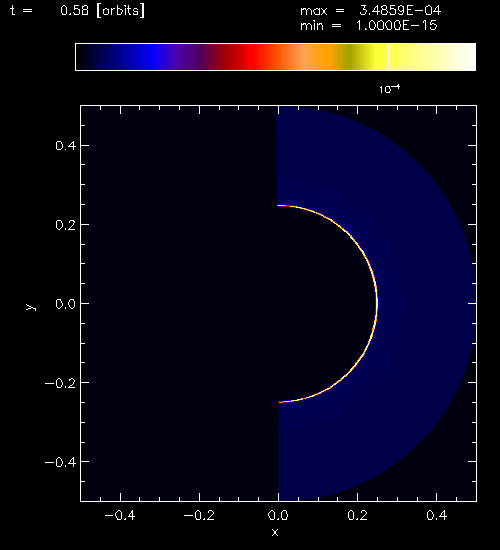Click the white vertical marker in the colorbar

point(388,57)
